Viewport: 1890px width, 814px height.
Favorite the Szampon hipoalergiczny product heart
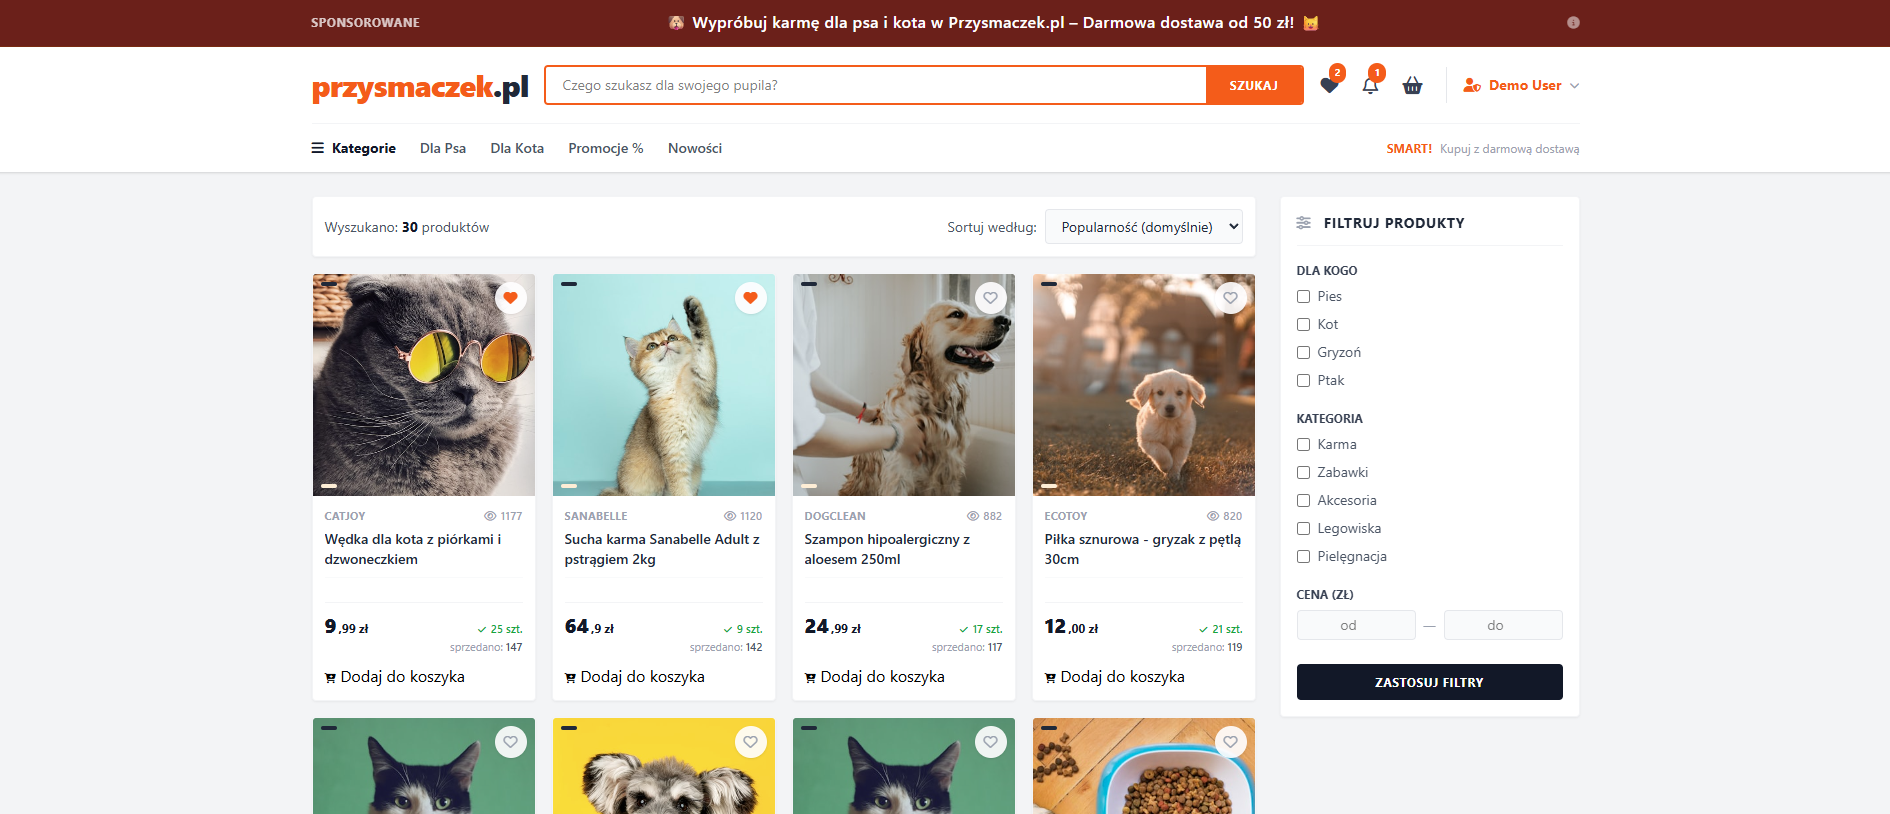tap(990, 297)
